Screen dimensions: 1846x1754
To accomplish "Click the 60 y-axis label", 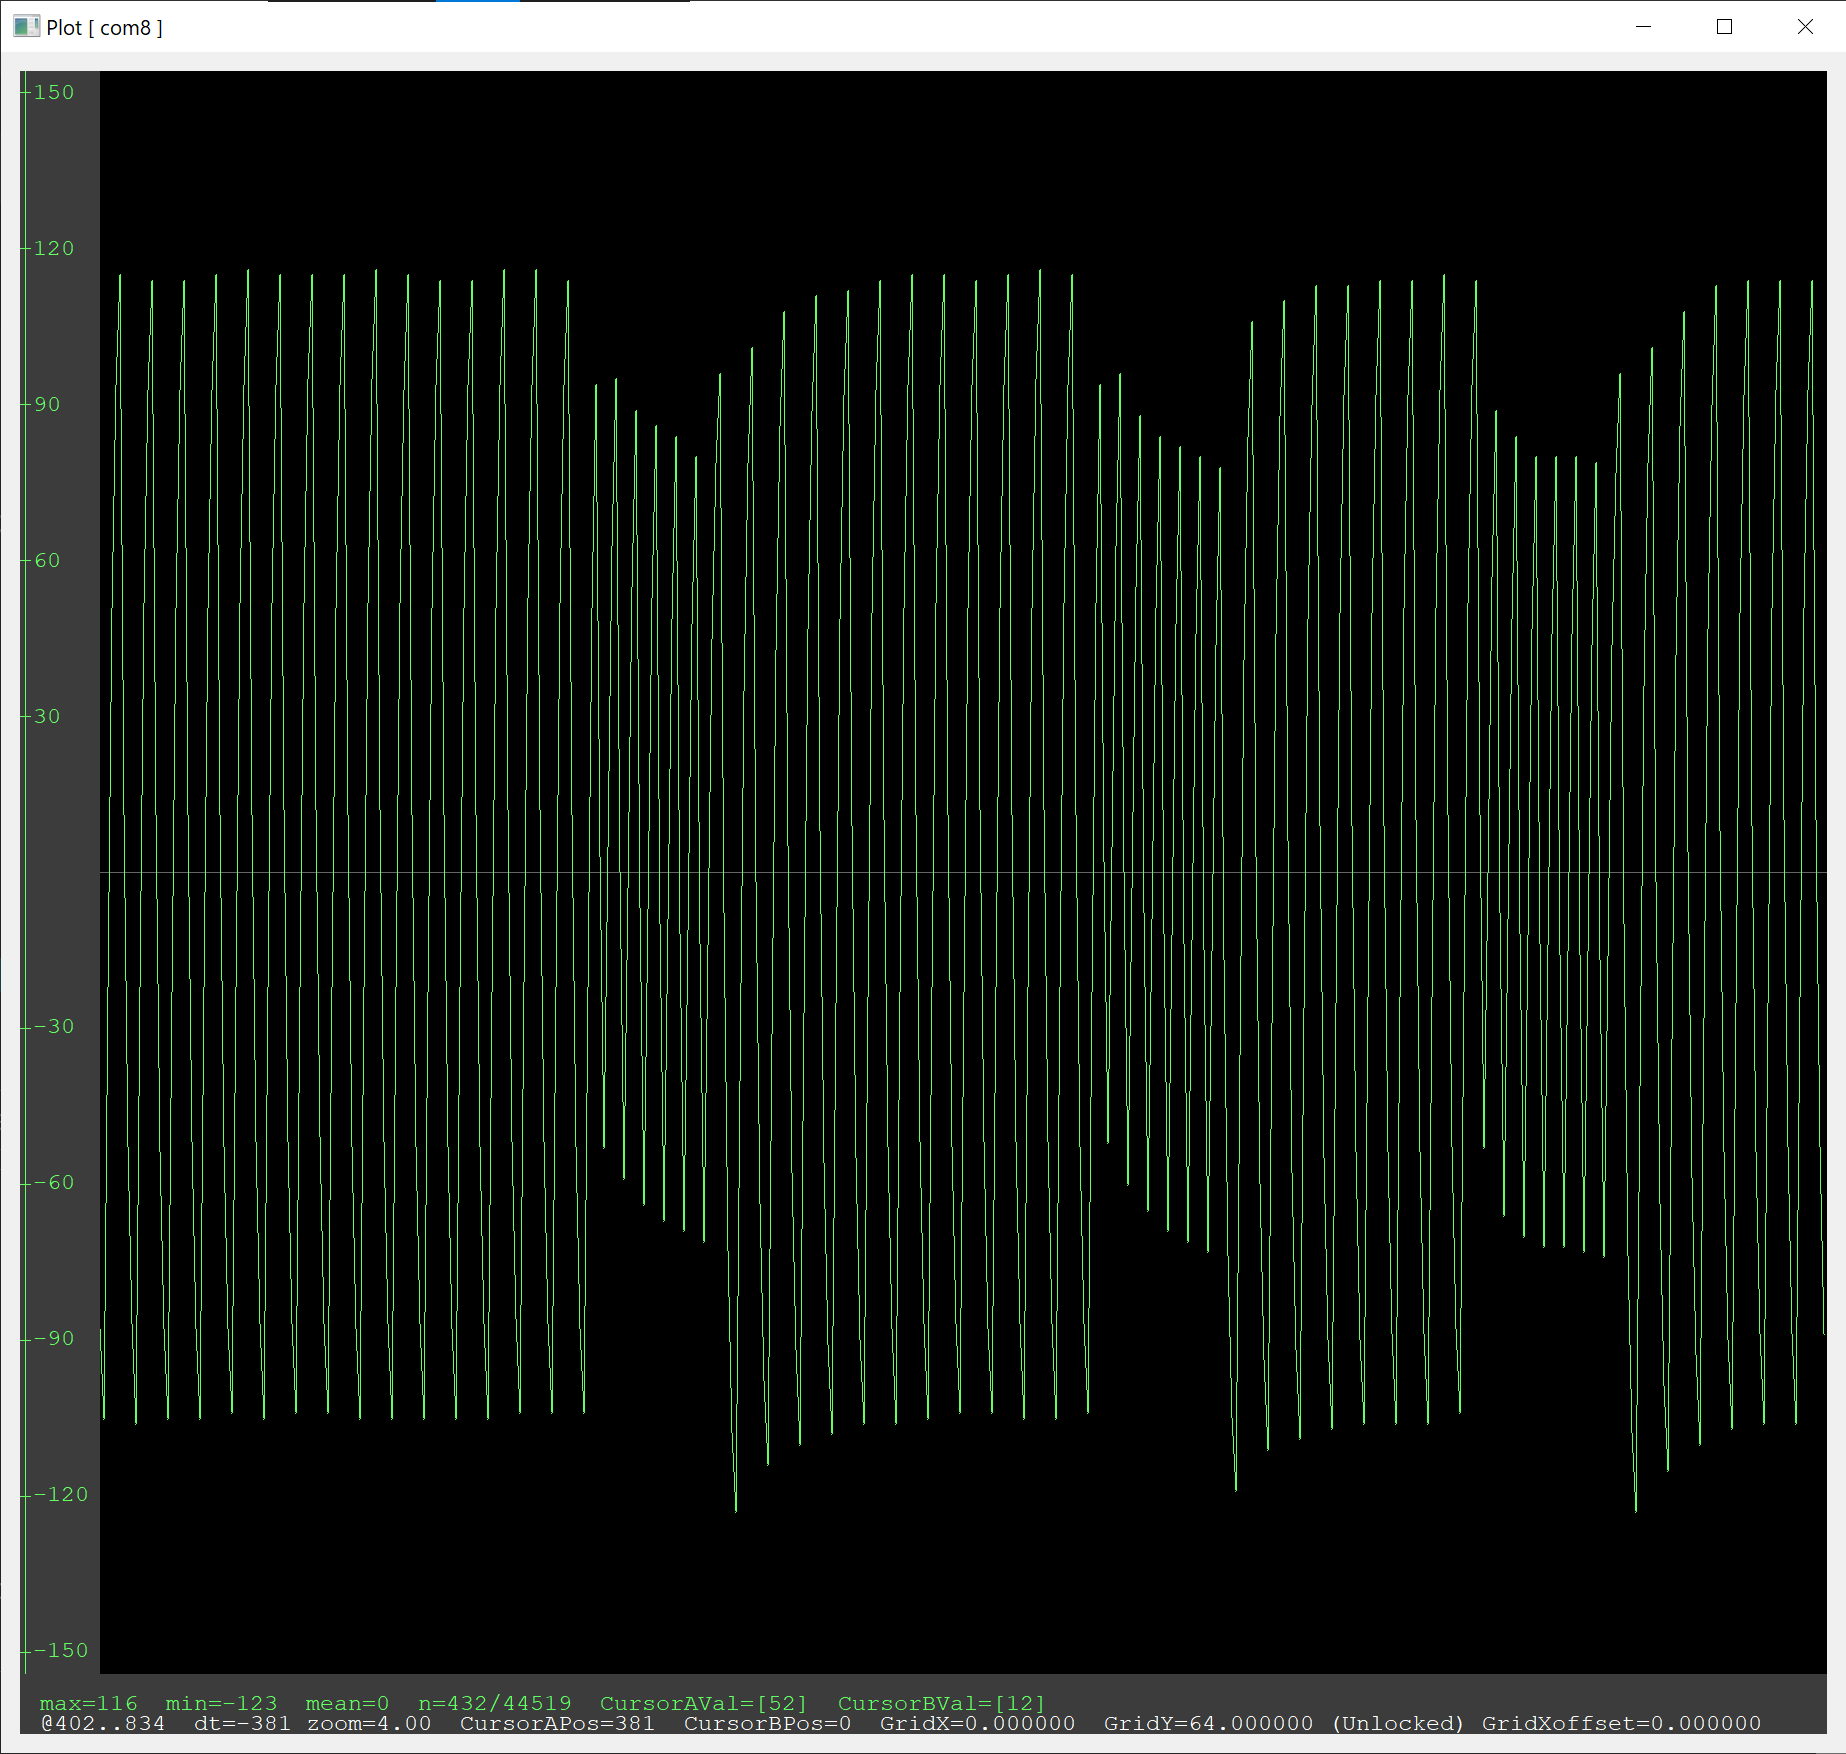I will (x=47, y=561).
